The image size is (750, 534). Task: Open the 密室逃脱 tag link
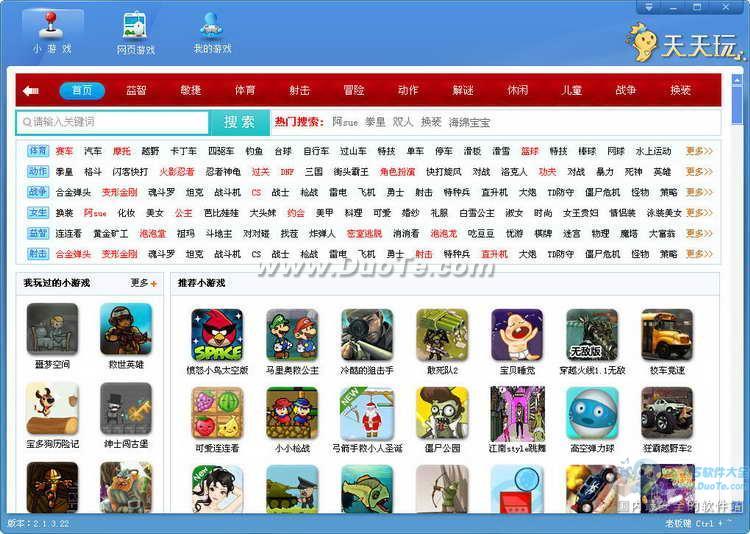tap(364, 234)
